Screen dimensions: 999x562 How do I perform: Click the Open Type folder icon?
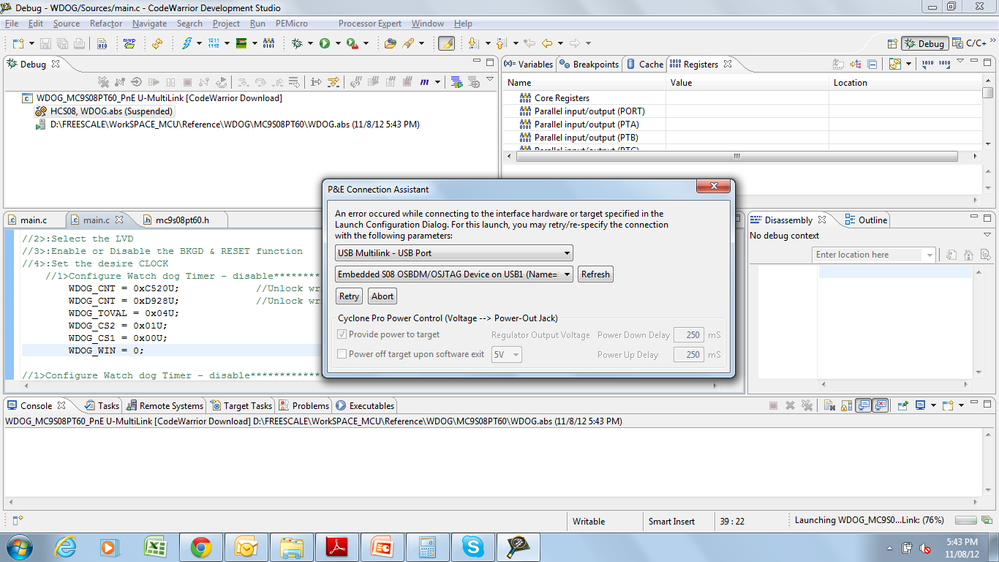(390, 43)
